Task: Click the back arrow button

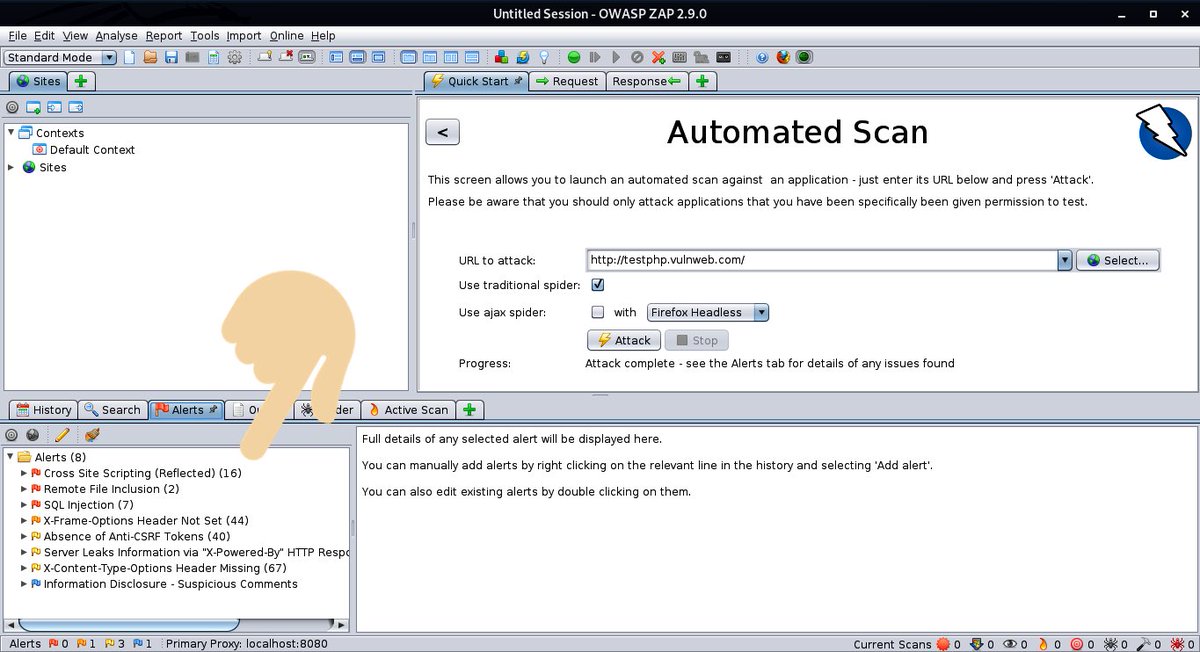Action: tap(443, 131)
